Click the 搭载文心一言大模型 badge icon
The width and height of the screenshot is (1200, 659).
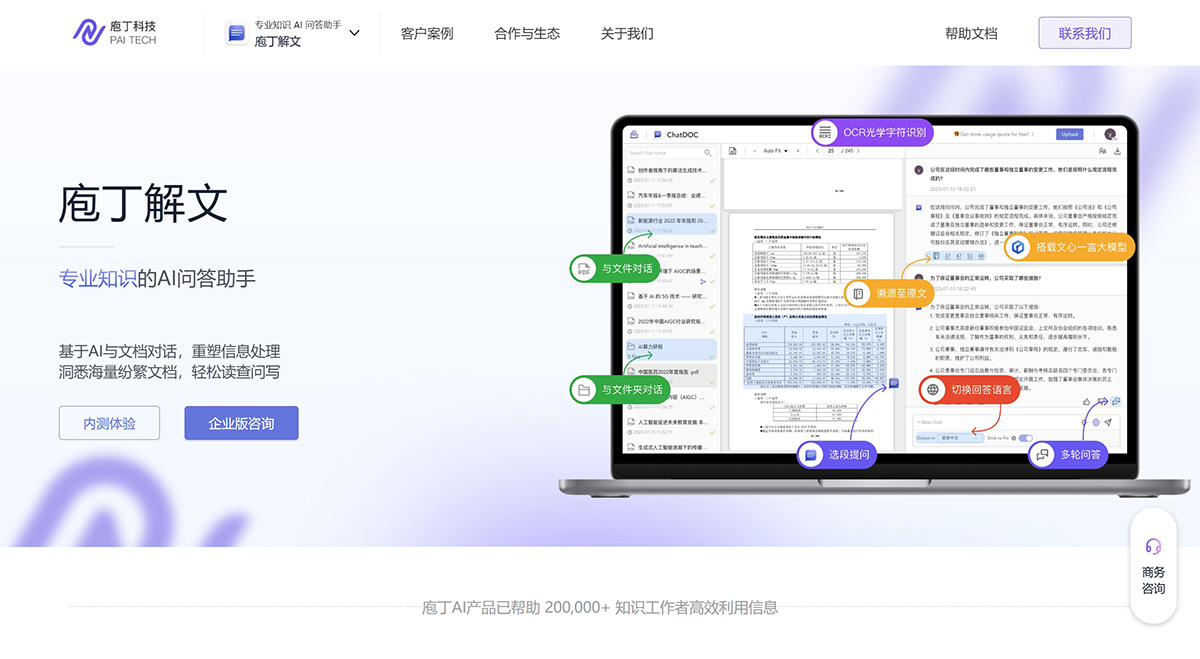tap(1019, 246)
